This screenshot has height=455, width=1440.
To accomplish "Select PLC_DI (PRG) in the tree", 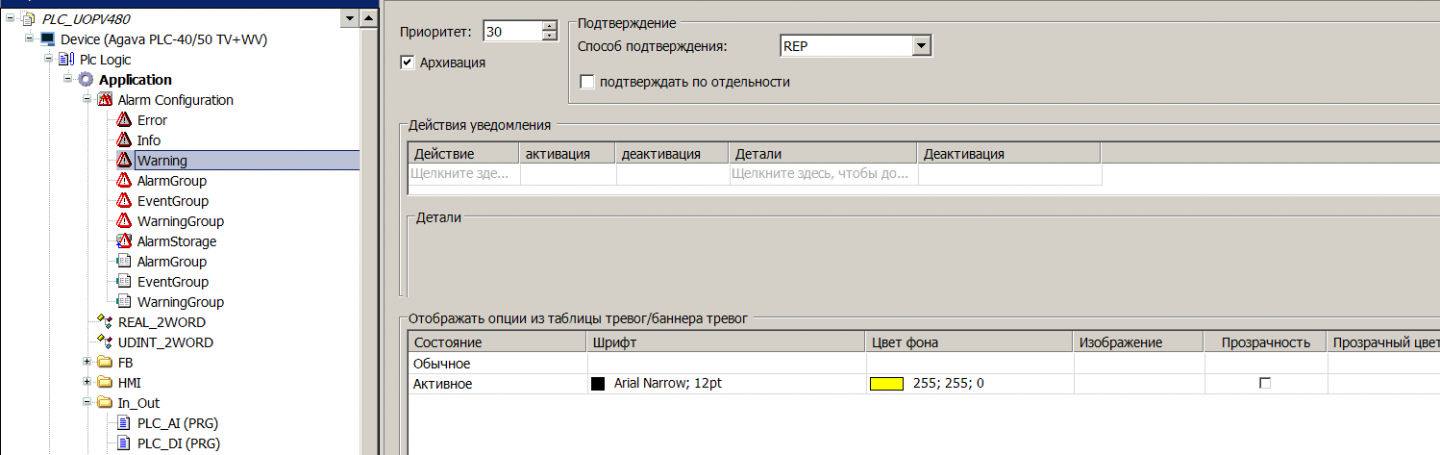I will click(x=178, y=443).
